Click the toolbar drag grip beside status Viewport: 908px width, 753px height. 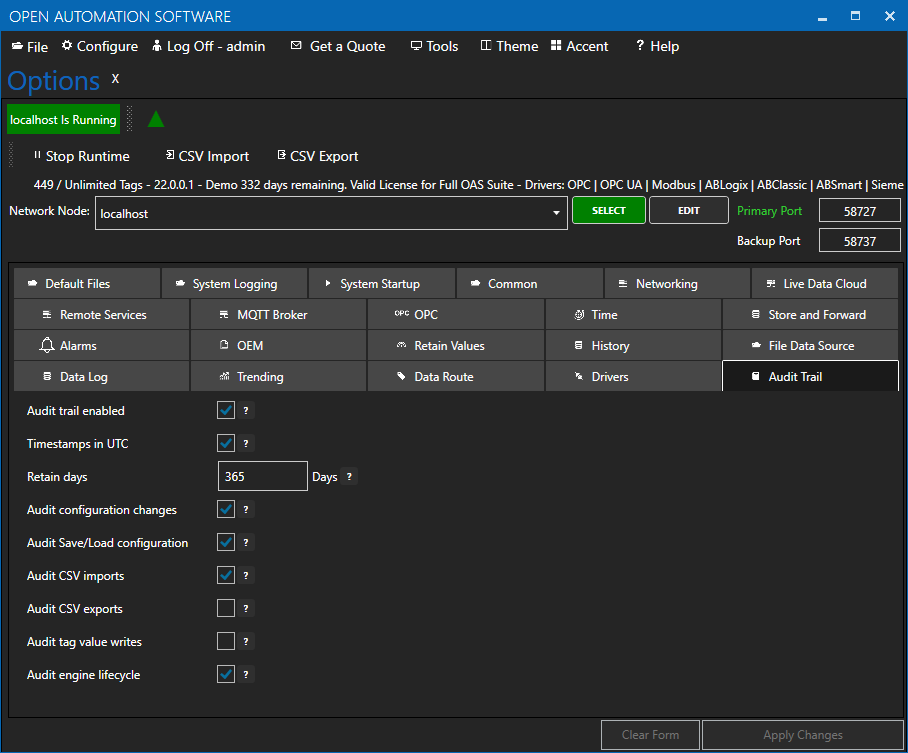[x=130, y=119]
